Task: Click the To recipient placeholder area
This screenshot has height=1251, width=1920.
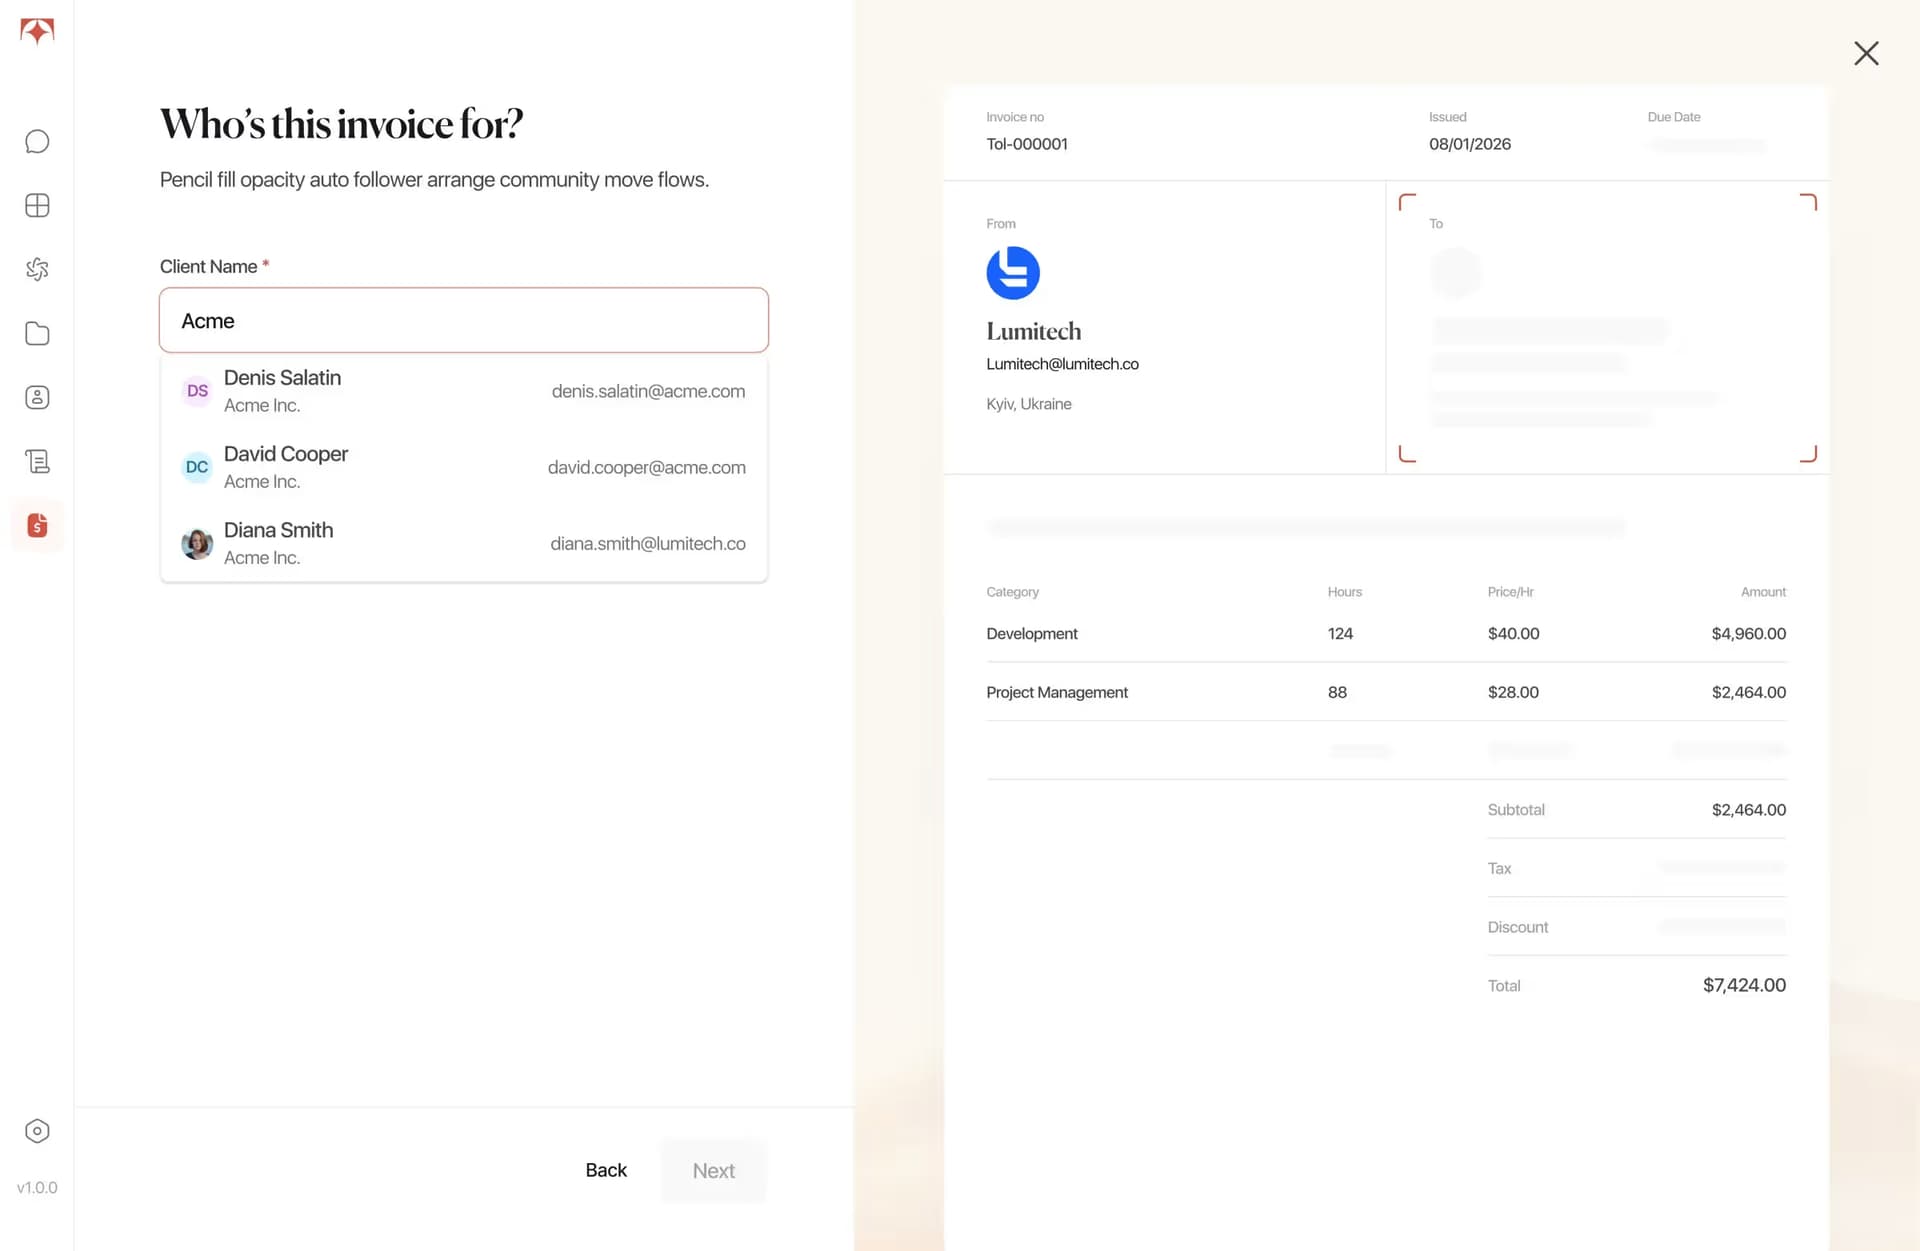Action: [x=1607, y=328]
